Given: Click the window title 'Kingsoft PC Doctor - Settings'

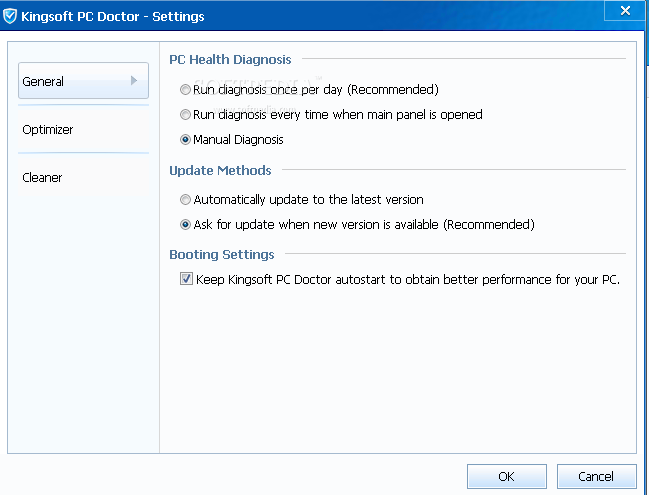Looking at the screenshot, I should click(113, 17).
